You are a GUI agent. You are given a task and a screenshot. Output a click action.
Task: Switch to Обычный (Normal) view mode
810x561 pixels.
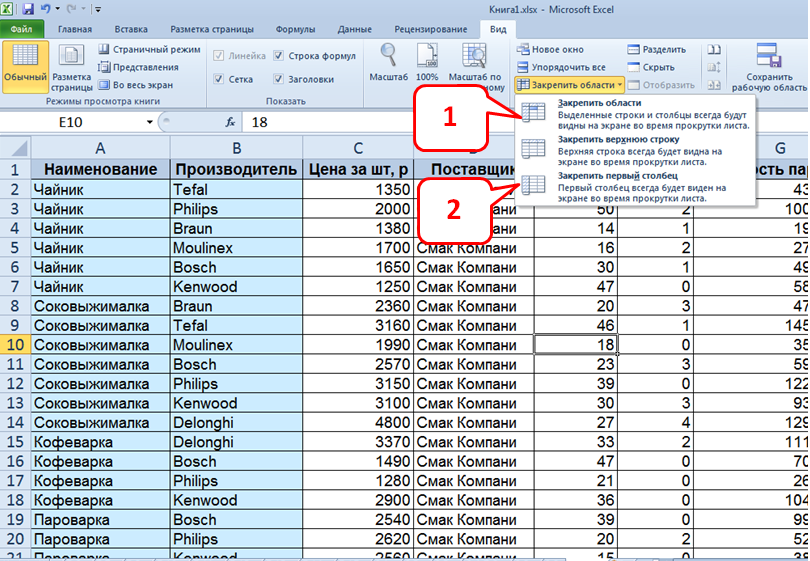pyautogui.click(x=24, y=66)
